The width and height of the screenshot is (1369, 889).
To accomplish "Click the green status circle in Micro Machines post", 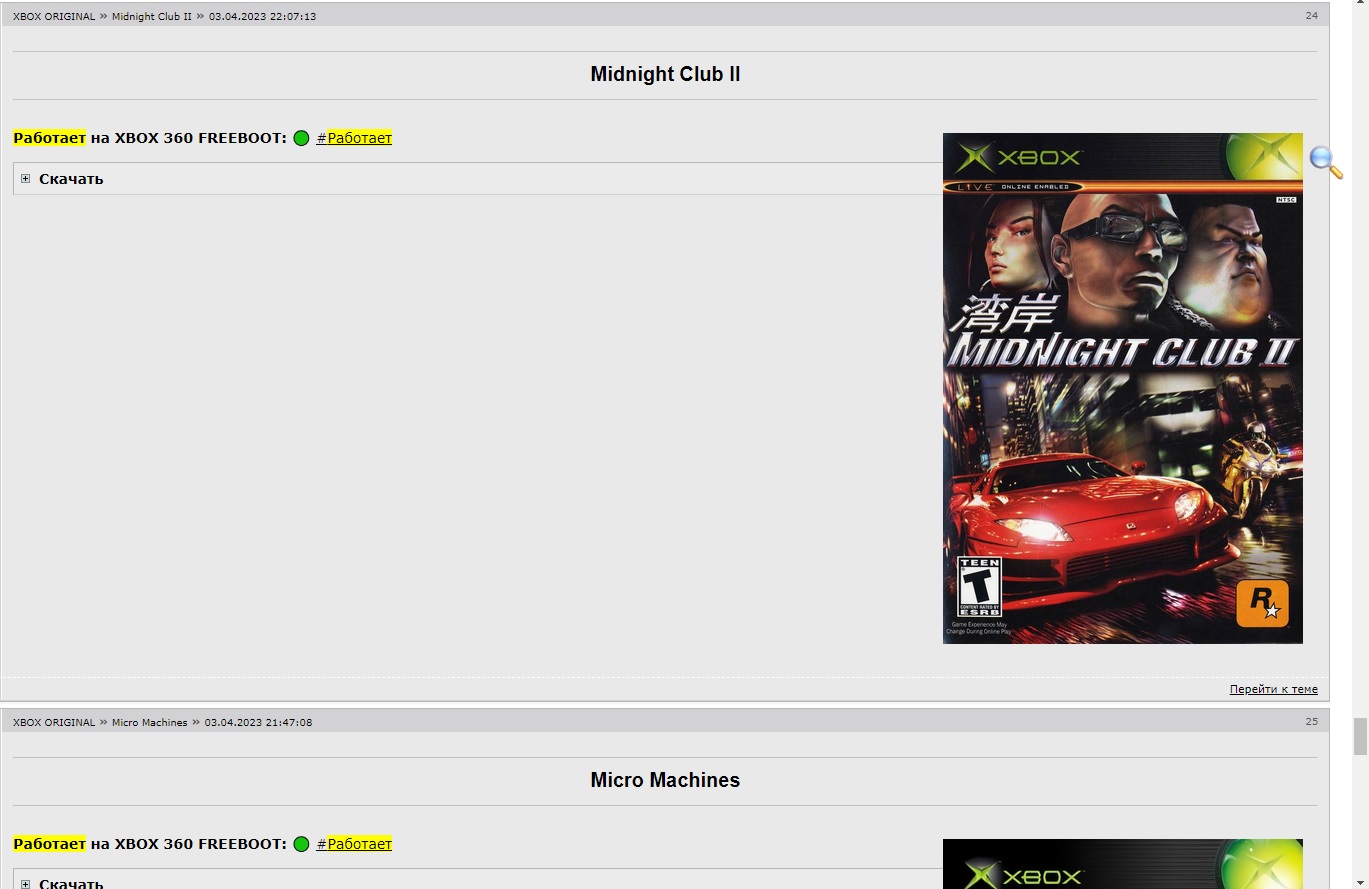I will pos(301,844).
